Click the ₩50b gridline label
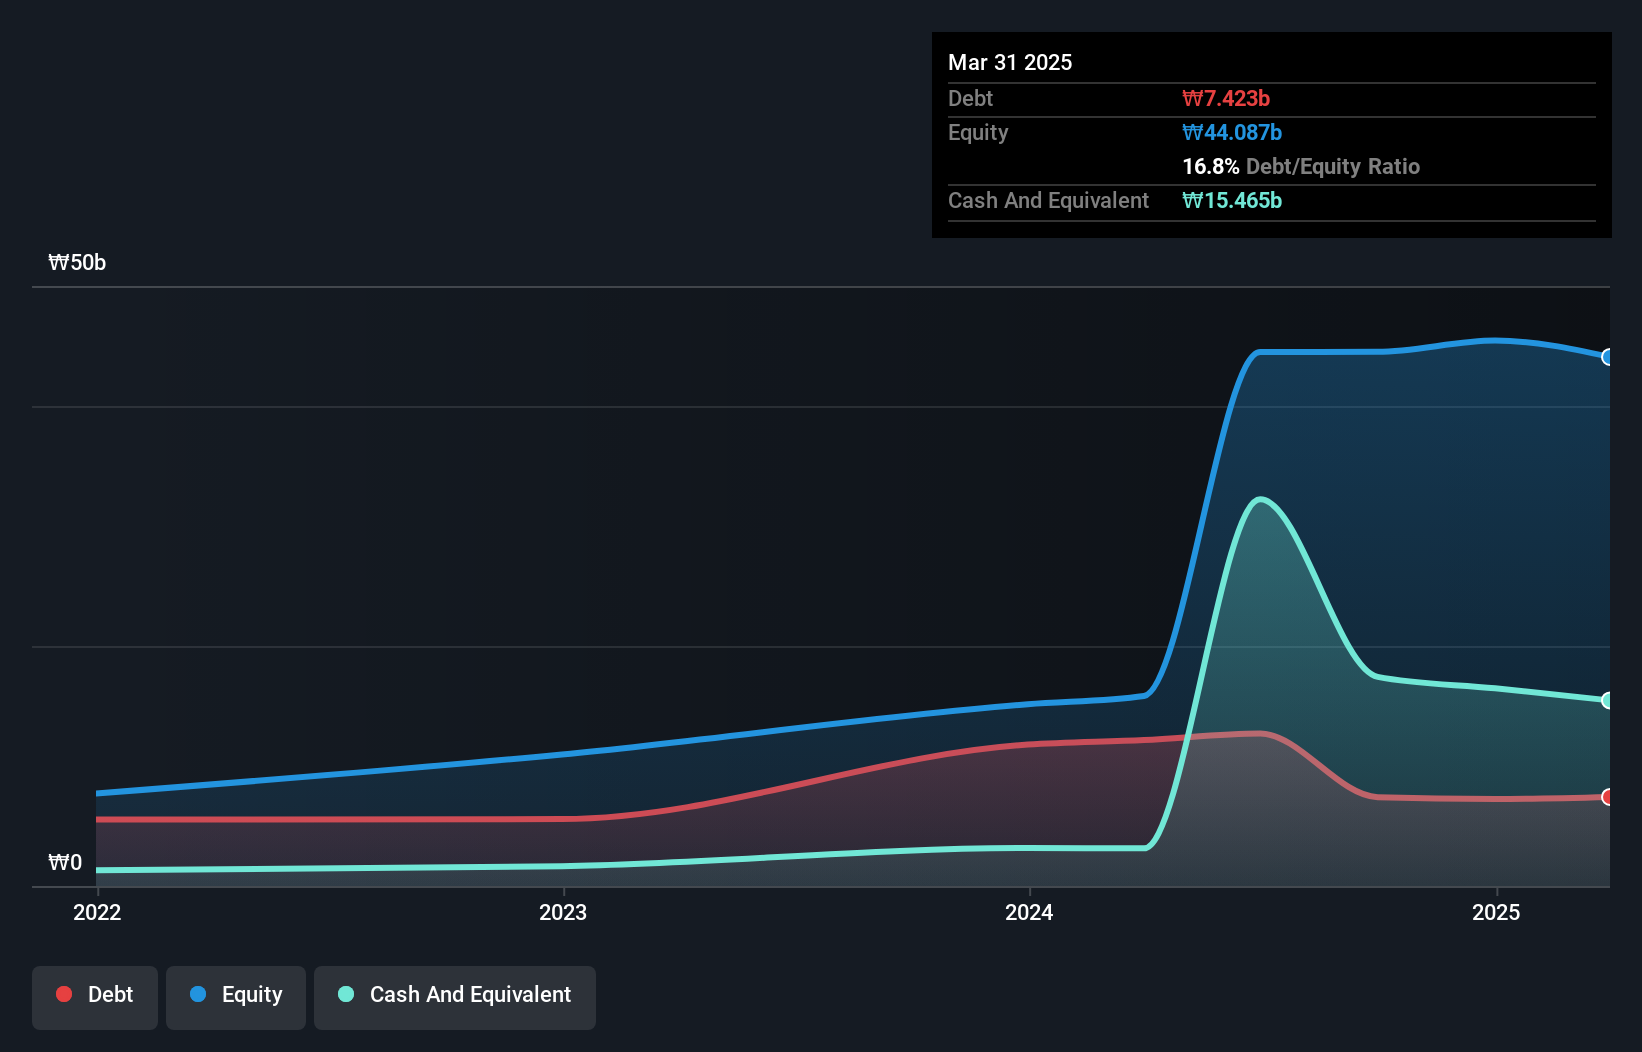 click(76, 262)
